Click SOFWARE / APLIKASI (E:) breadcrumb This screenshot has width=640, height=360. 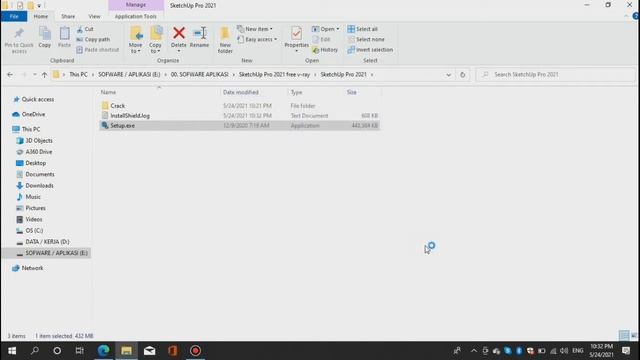[129, 74]
